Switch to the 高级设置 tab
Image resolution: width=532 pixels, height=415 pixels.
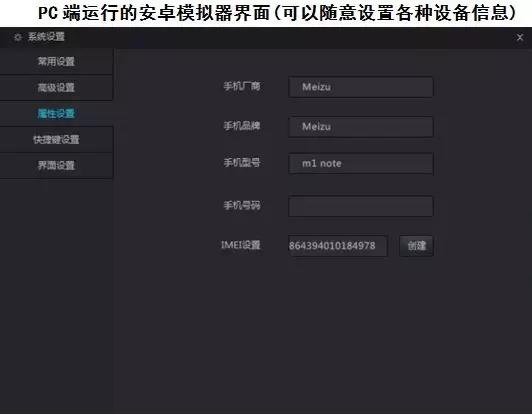point(56,88)
